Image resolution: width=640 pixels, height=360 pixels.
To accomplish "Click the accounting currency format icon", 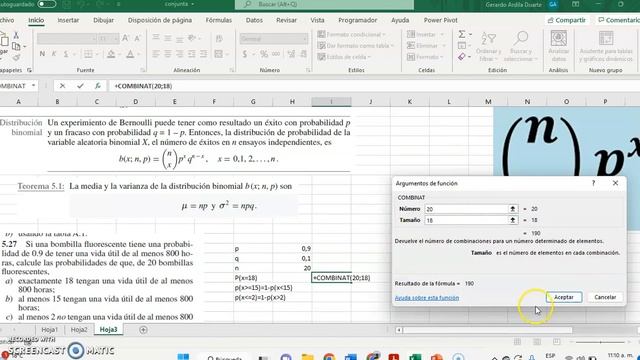I will (244, 54).
